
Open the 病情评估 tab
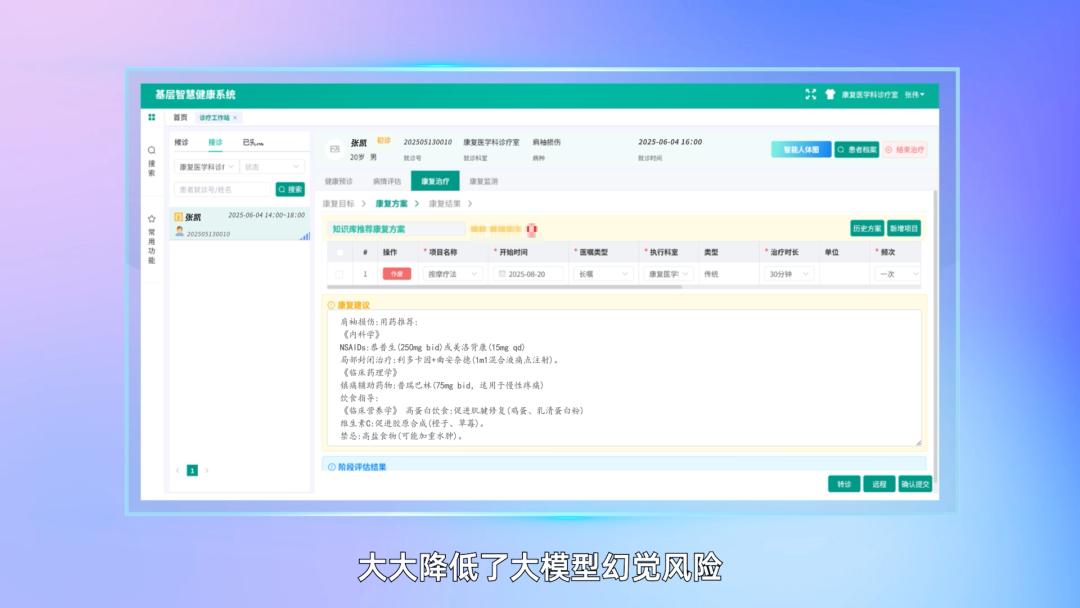387,181
